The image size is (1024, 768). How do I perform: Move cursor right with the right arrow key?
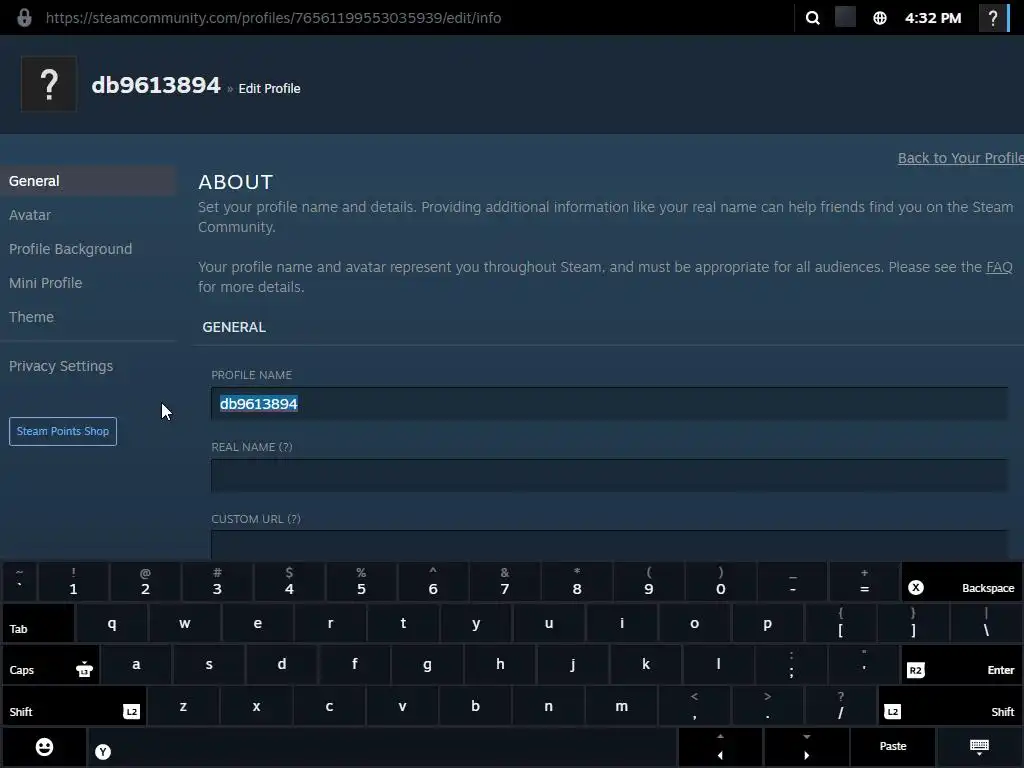(x=807, y=747)
